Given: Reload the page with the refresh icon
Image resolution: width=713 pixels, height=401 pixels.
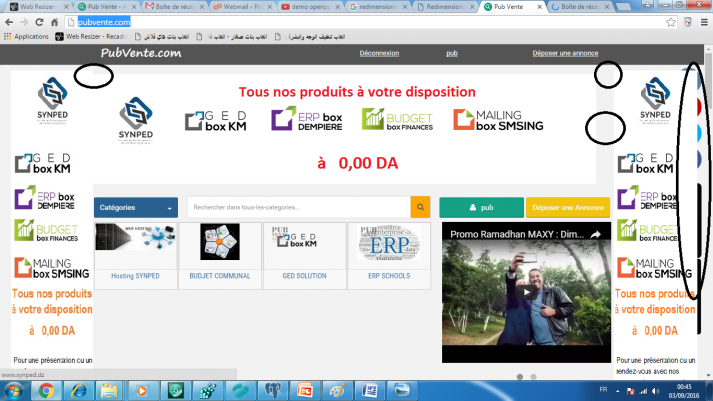Looking at the screenshot, I should click(40, 22).
